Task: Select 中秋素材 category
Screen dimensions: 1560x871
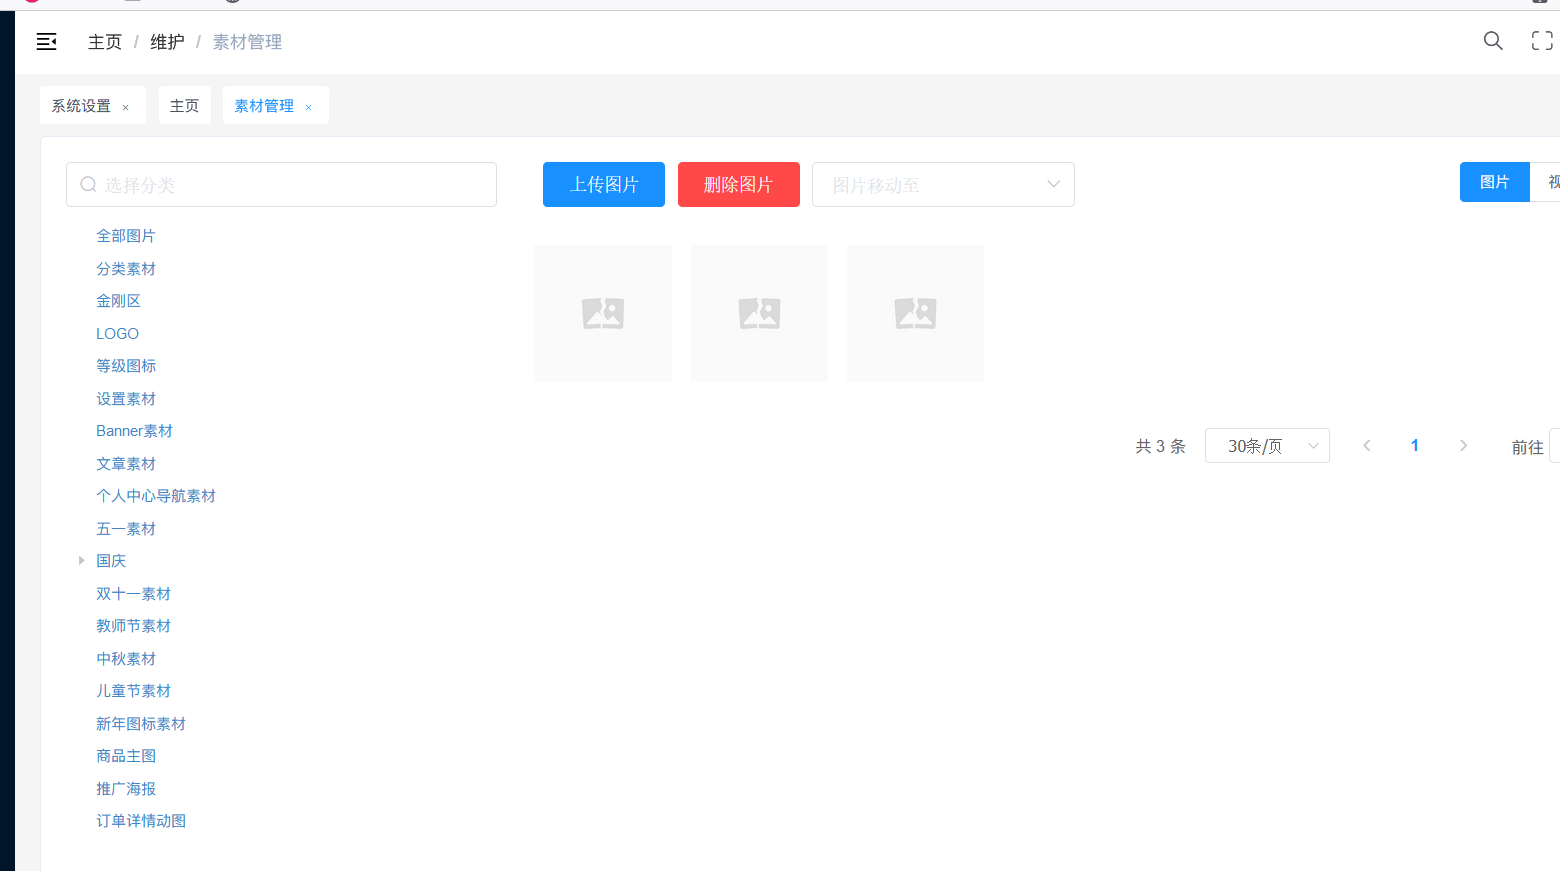Action: (x=126, y=659)
